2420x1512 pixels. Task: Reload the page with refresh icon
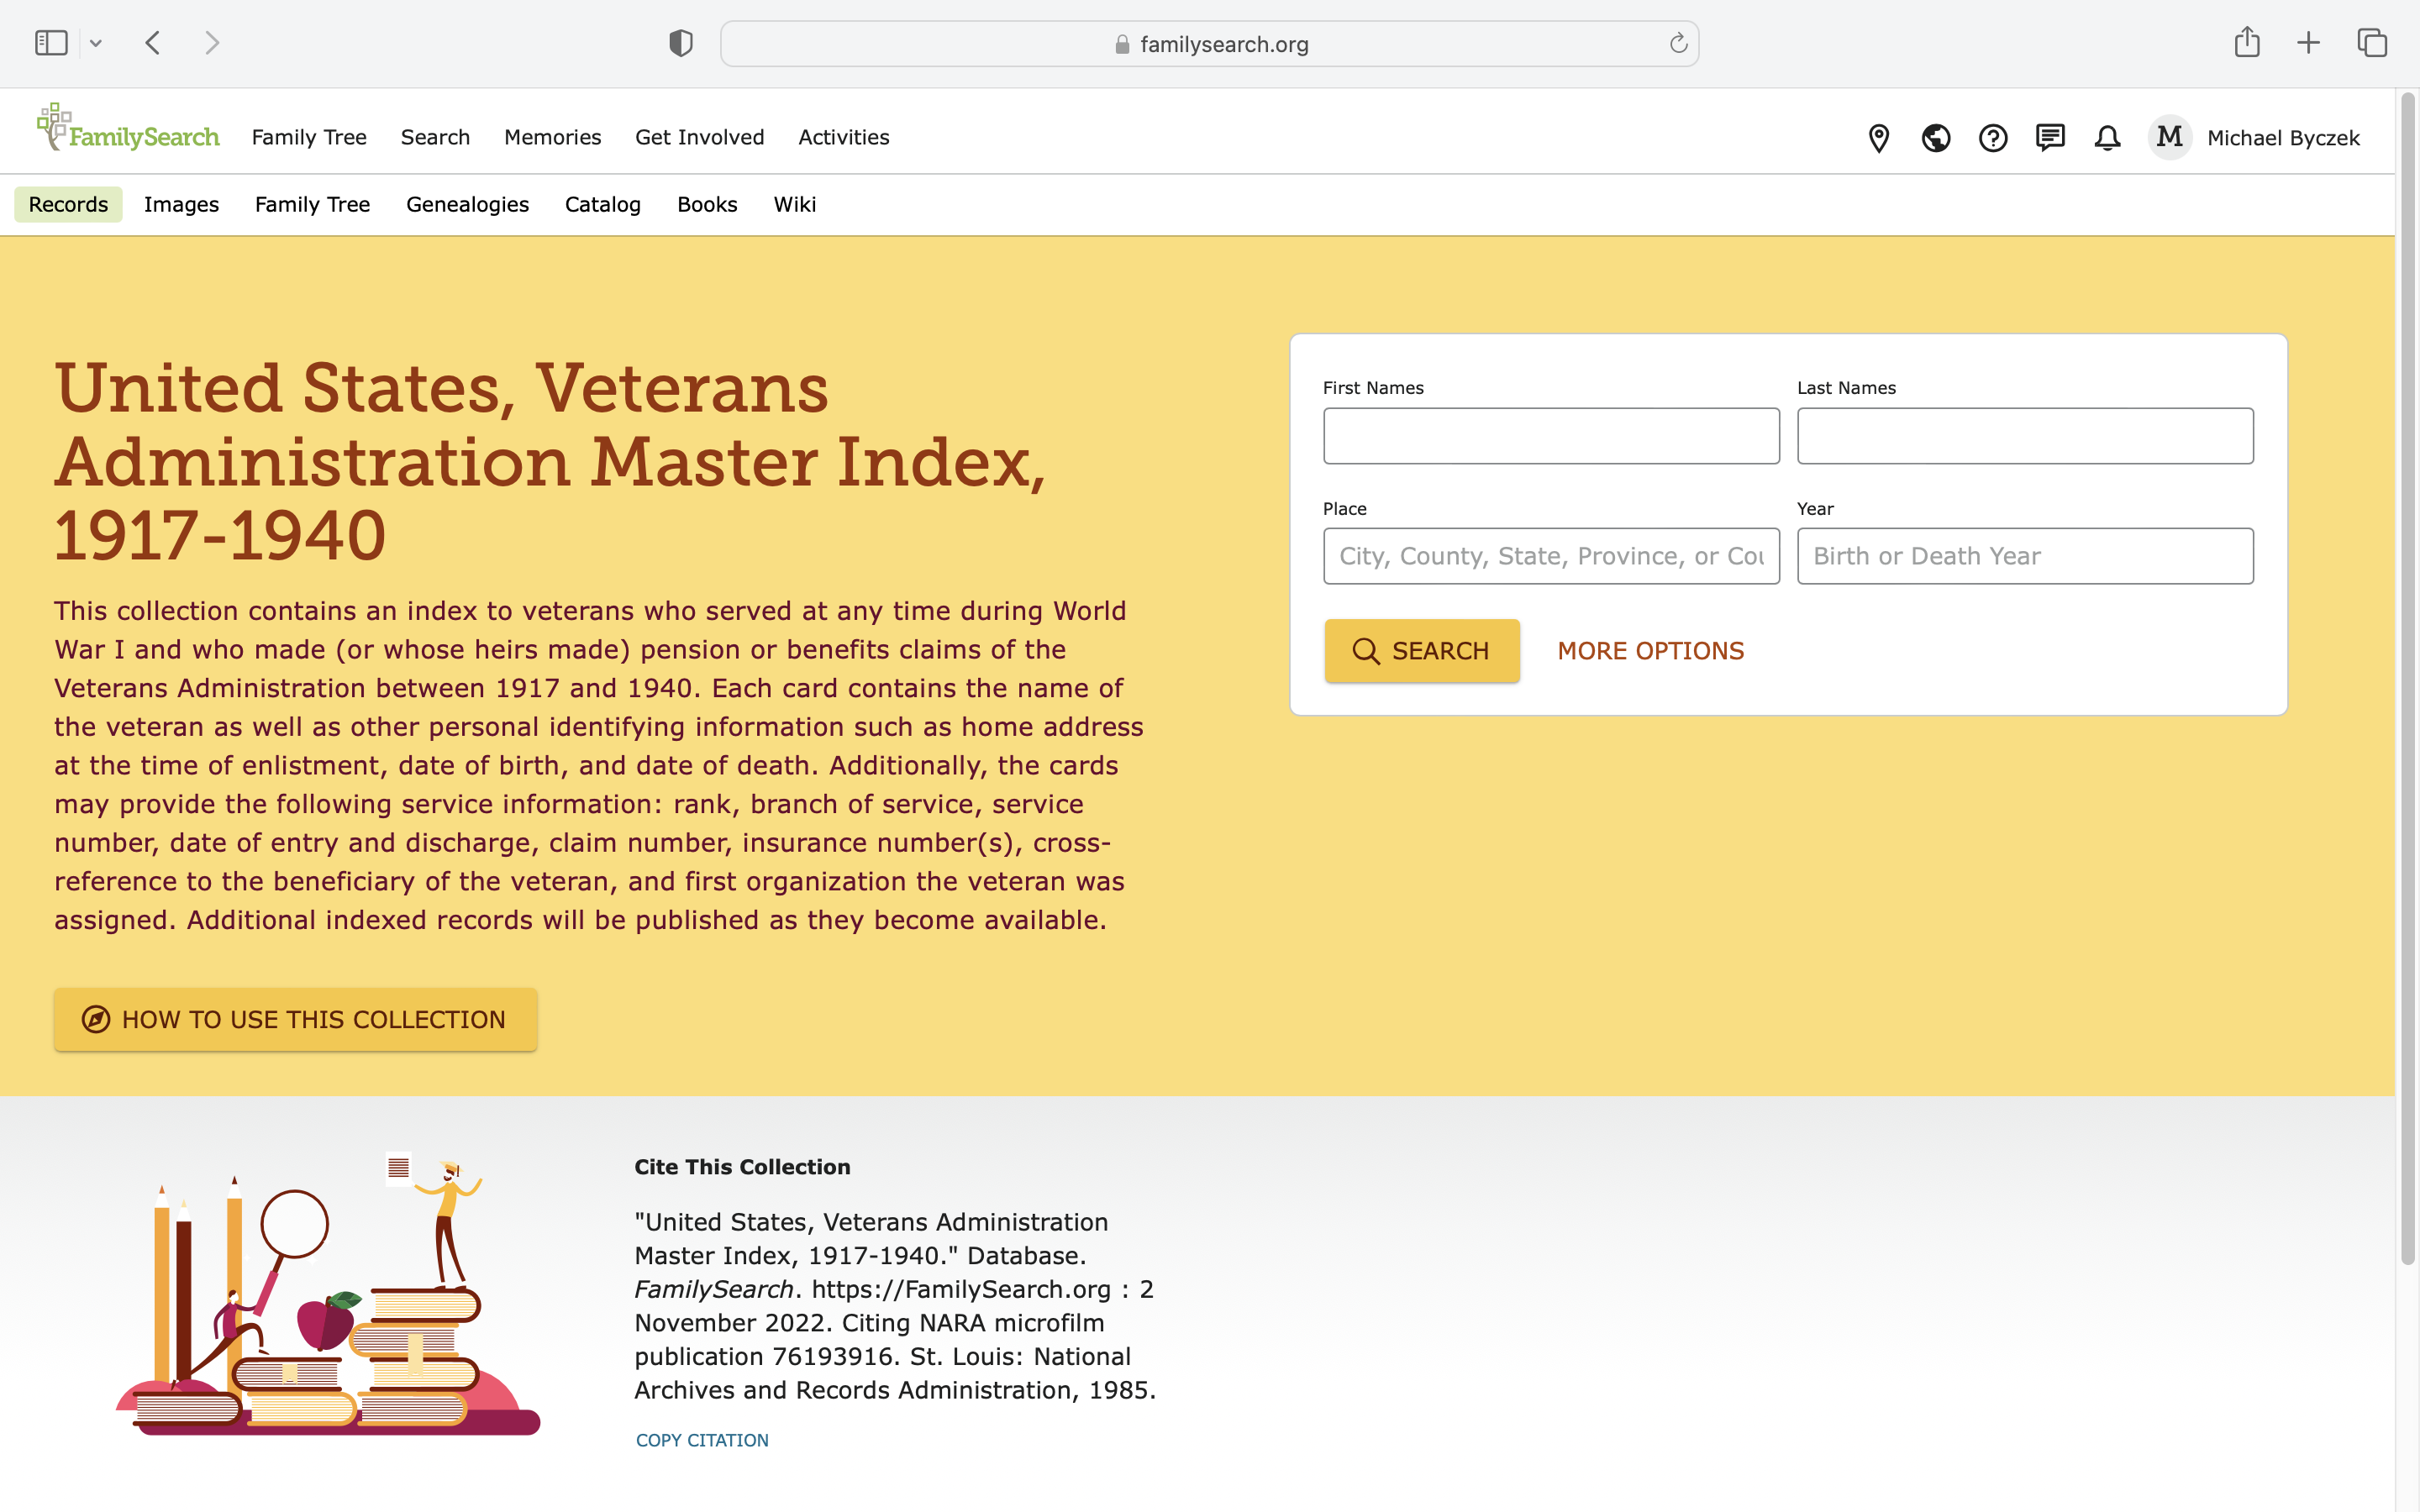click(1677, 44)
